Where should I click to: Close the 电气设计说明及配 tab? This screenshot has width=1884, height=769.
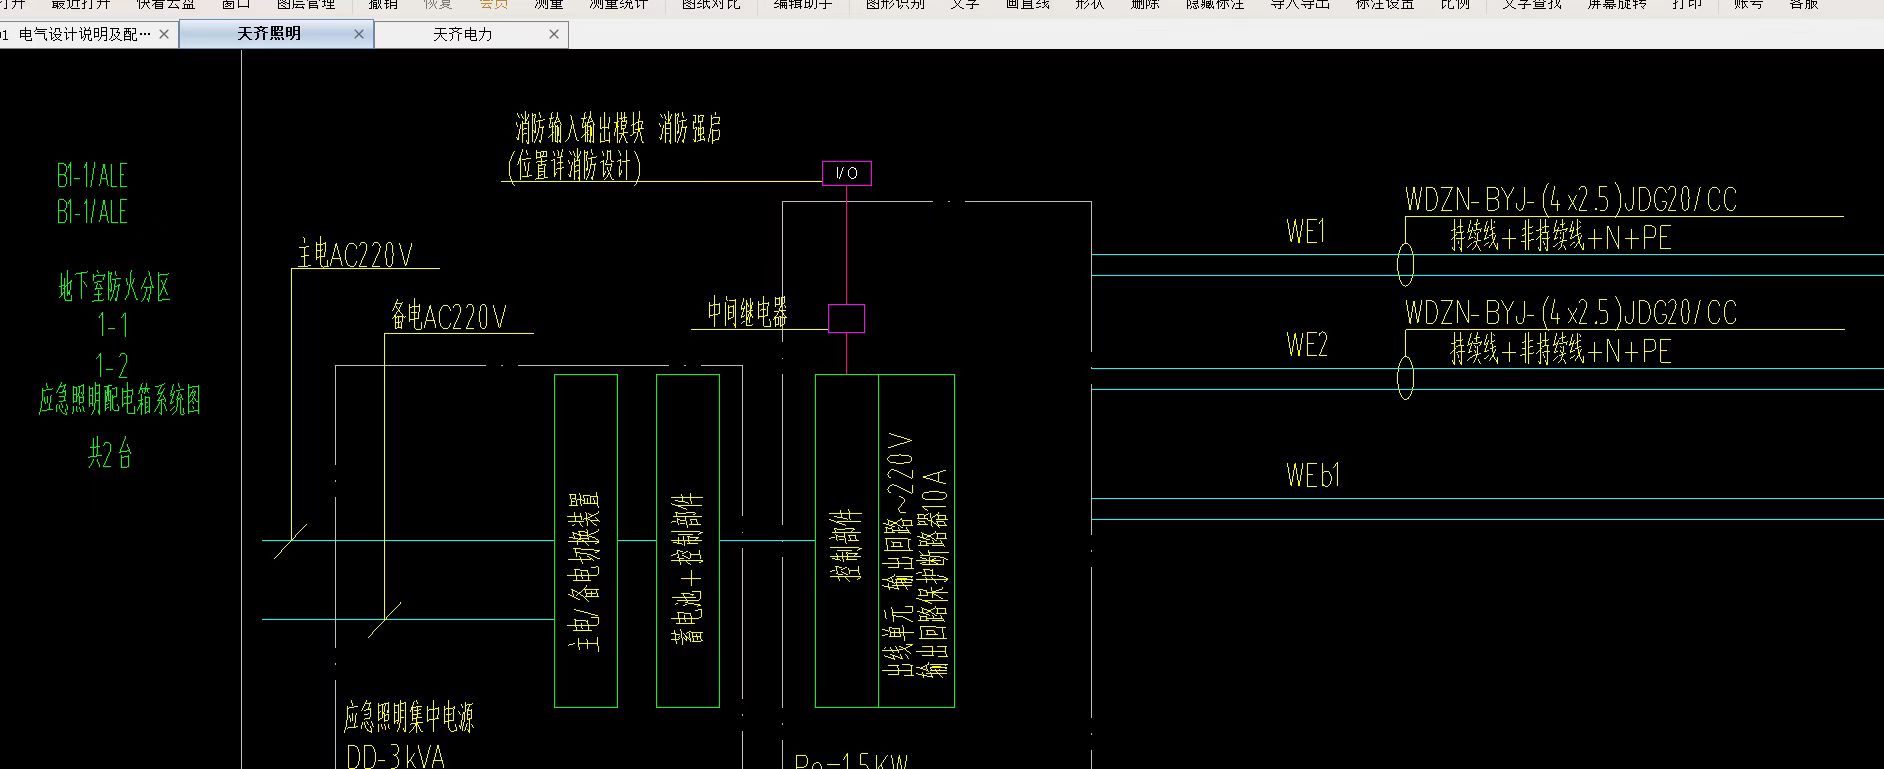pos(164,34)
